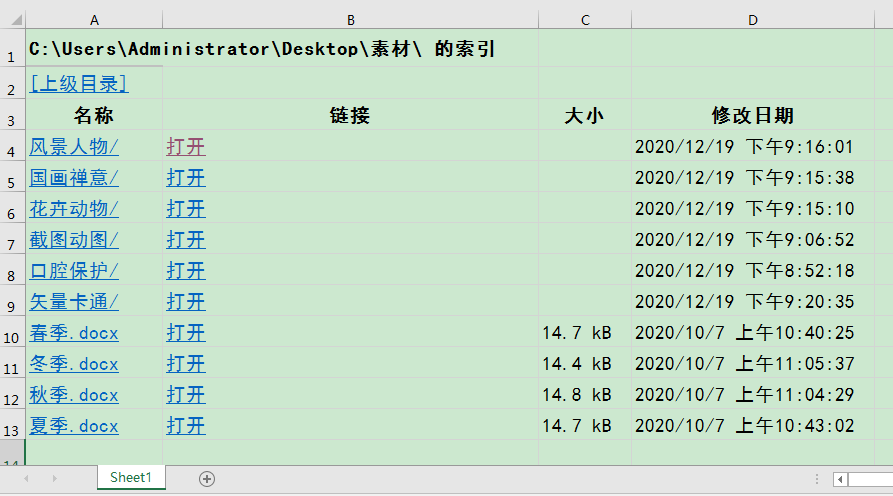Select date cell 下午9:15:10
The width and height of the screenshot is (893, 496).
(753, 208)
